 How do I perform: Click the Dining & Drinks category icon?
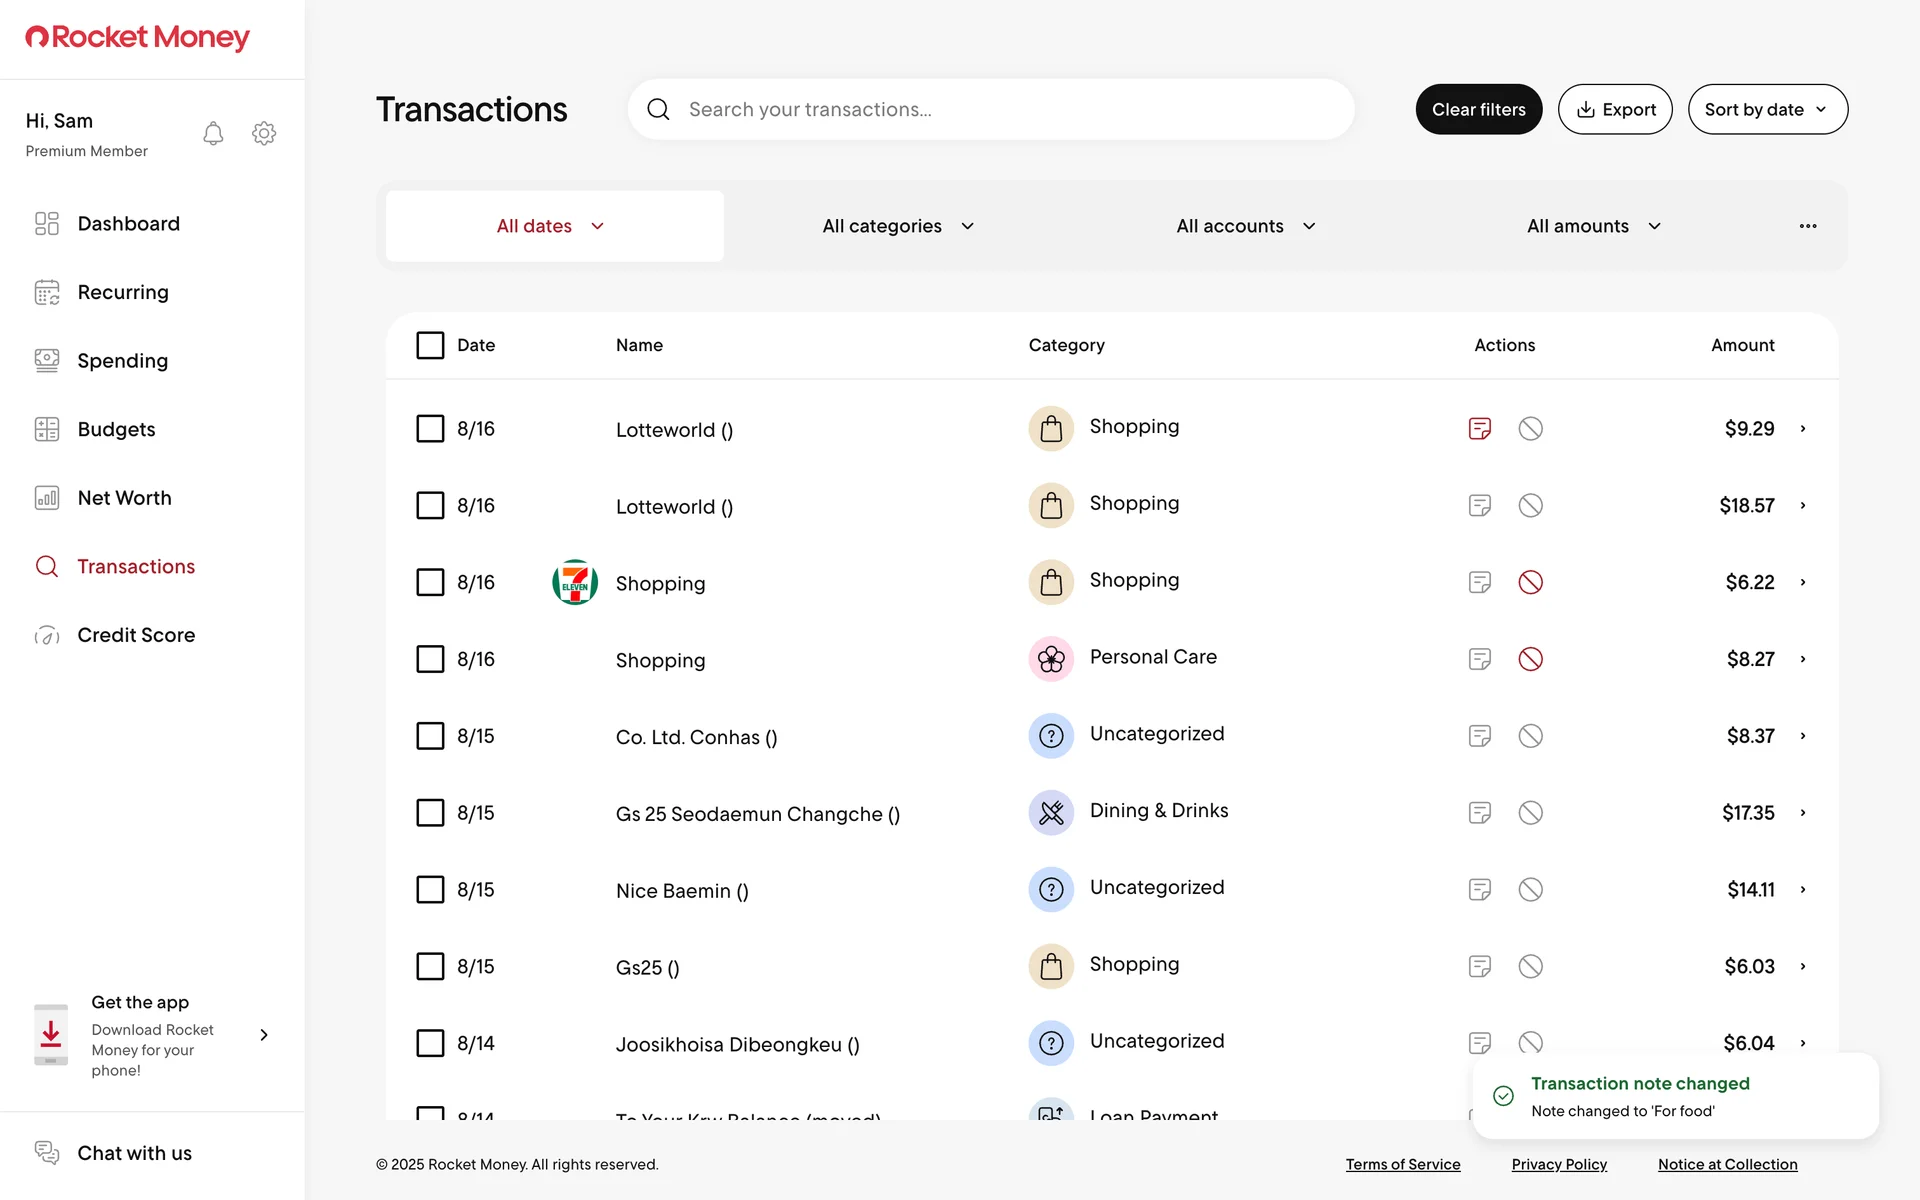1050,813
